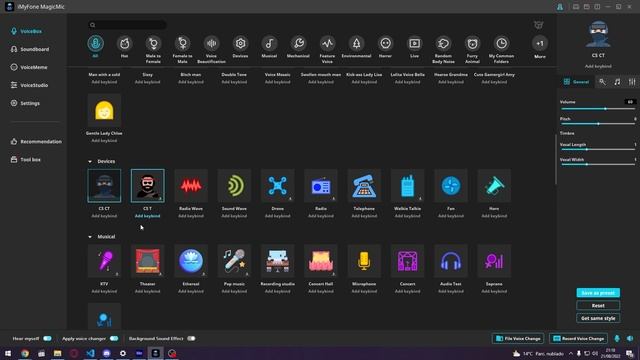
Task: Select the CS CT voice
Action: tap(104, 186)
